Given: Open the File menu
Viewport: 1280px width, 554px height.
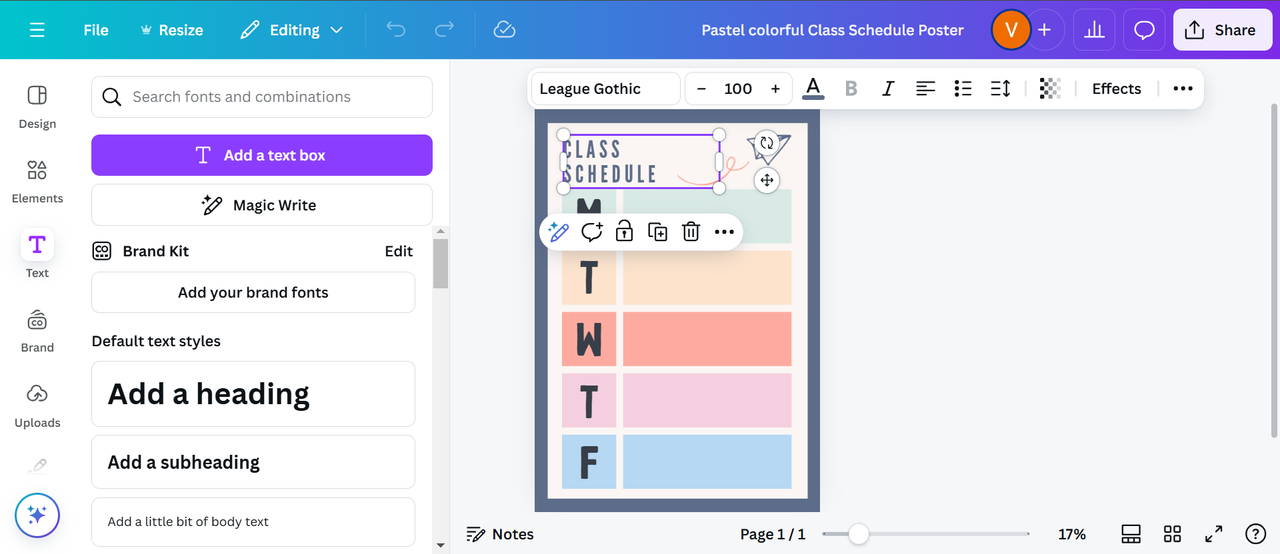Looking at the screenshot, I should [96, 30].
